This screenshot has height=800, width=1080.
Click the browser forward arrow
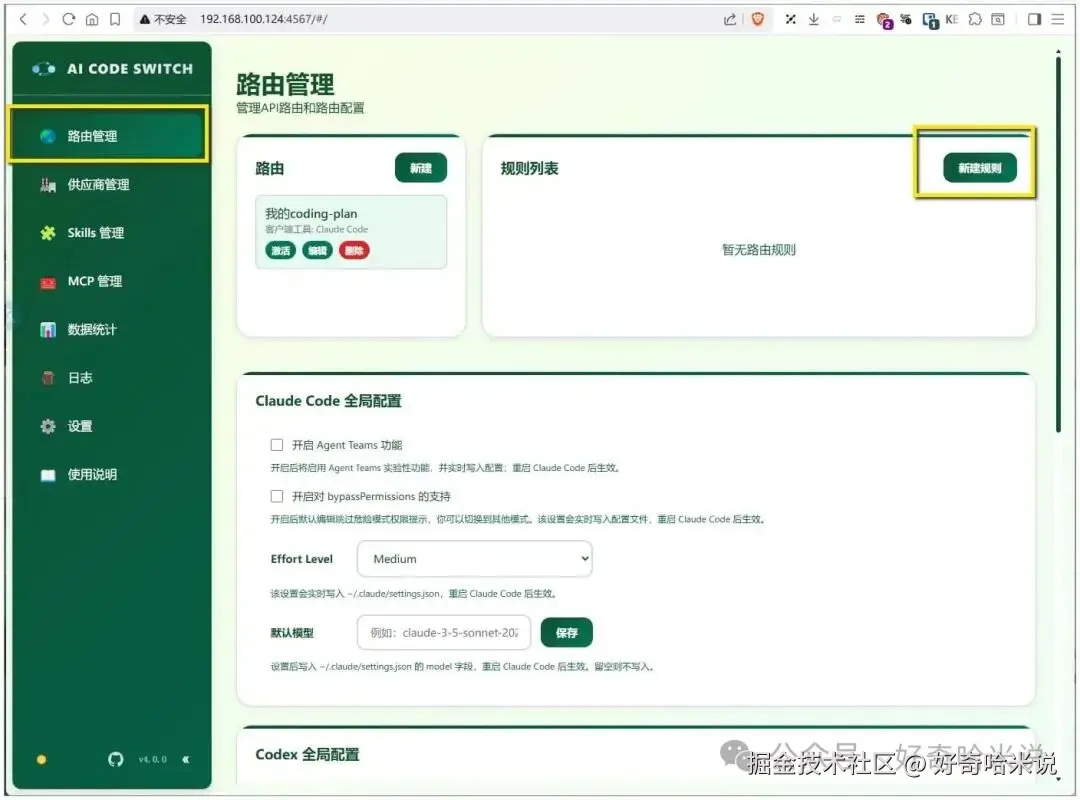(45, 19)
